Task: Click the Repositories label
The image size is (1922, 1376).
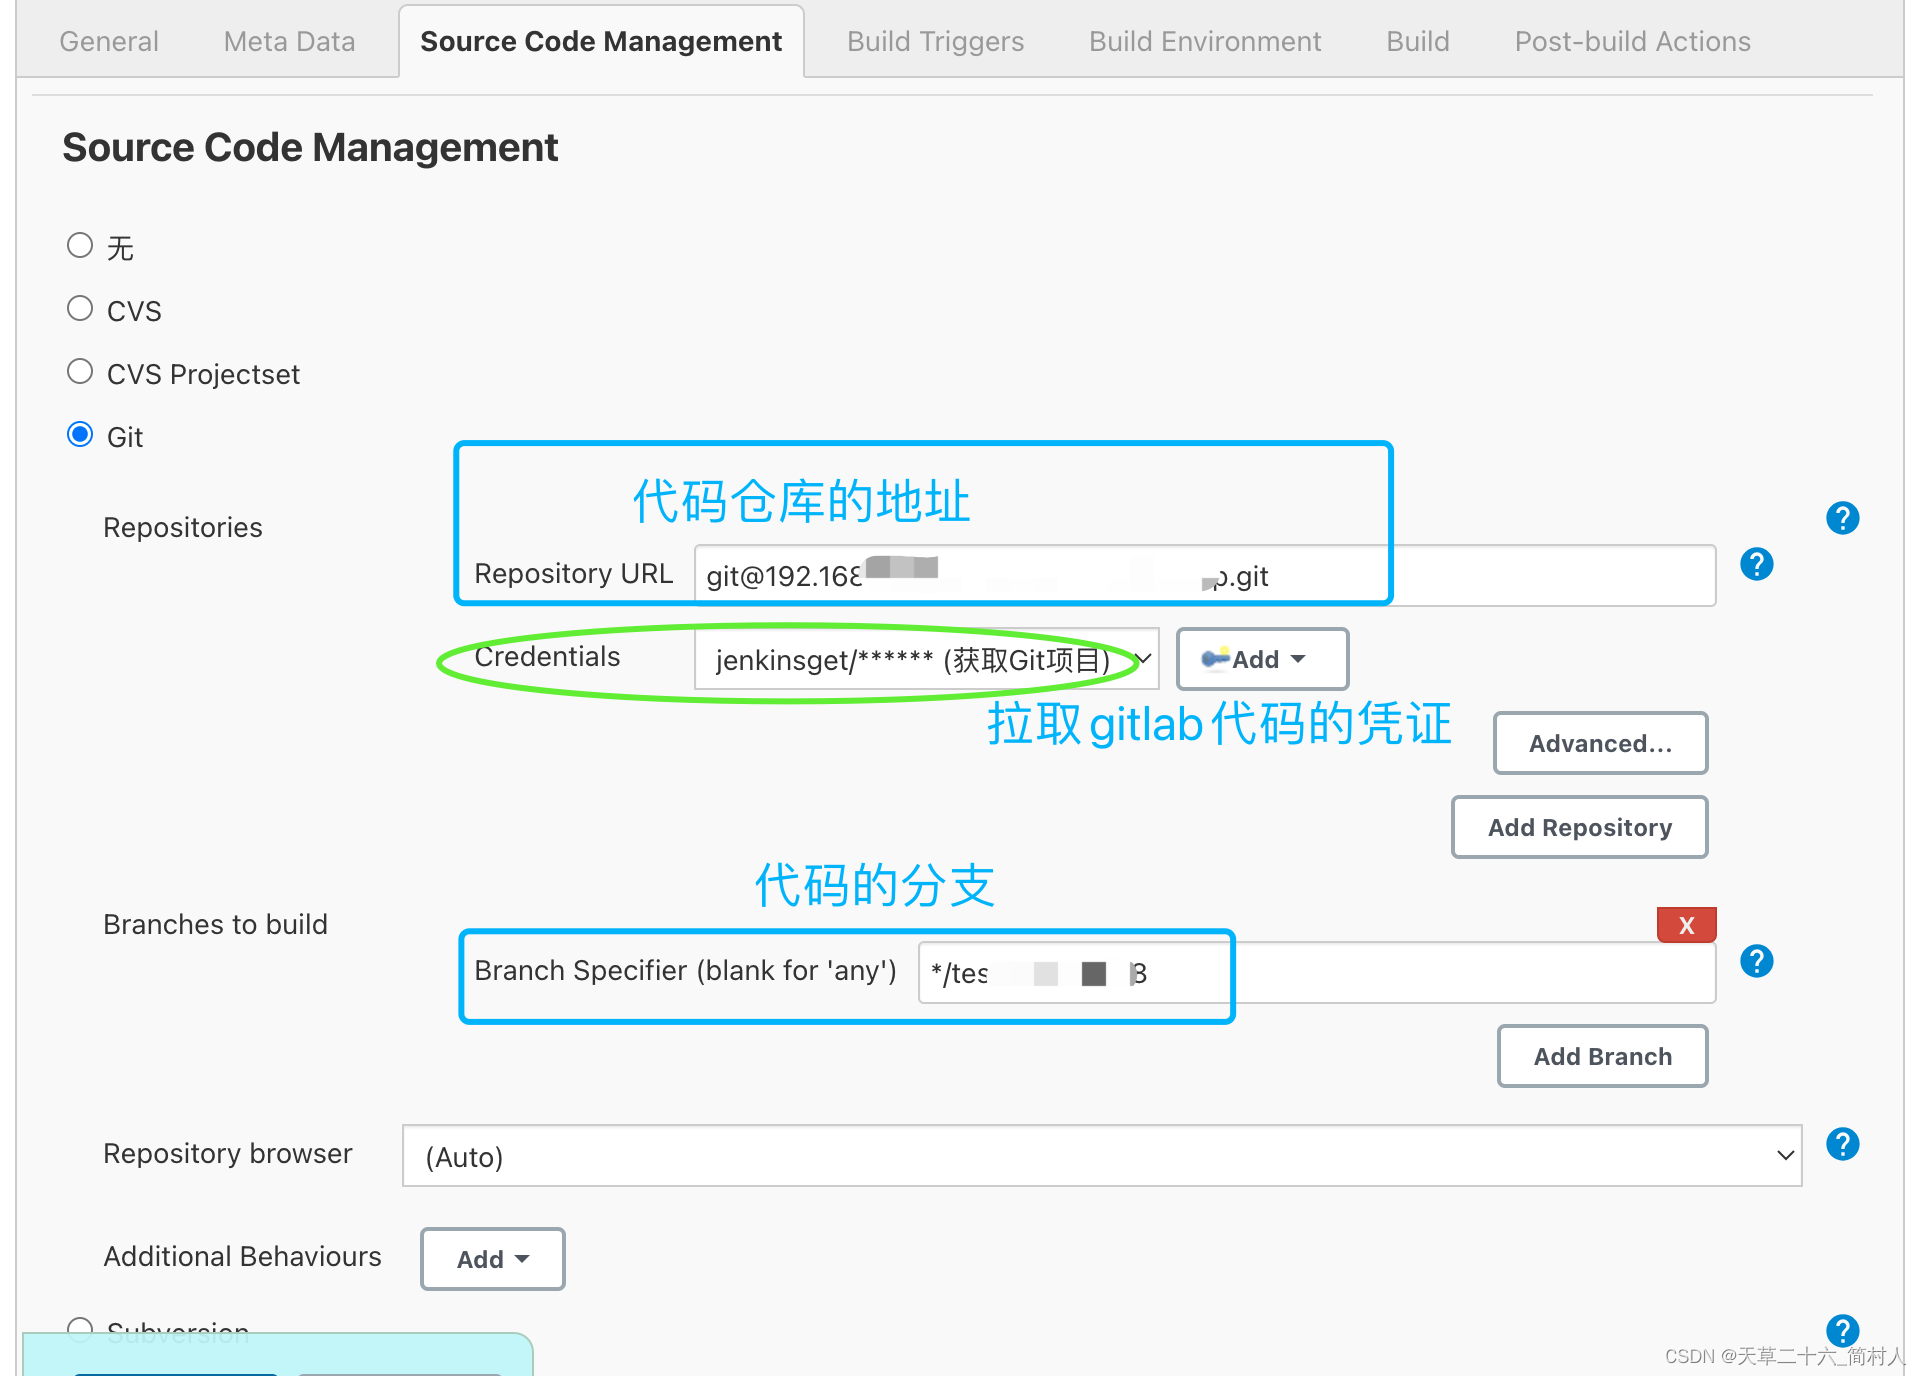Action: [183, 527]
